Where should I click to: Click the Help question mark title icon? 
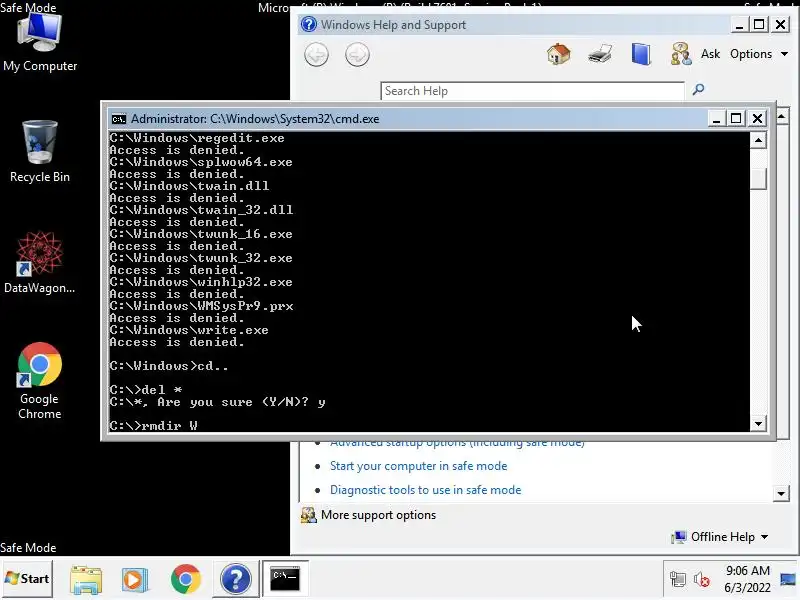[309, 24]
